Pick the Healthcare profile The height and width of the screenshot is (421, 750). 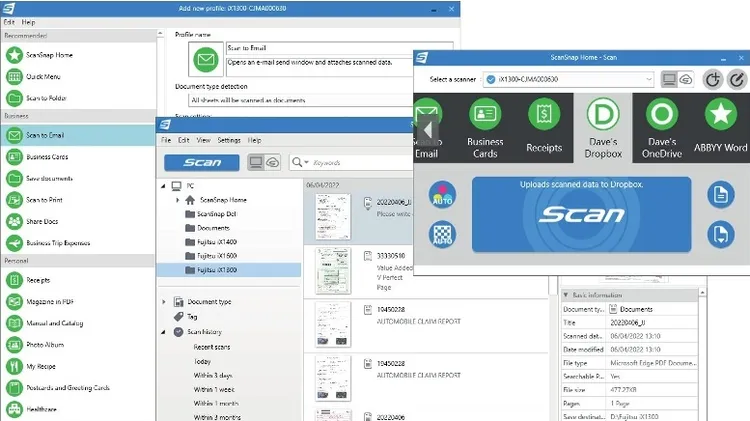click(x=78, y=410)
